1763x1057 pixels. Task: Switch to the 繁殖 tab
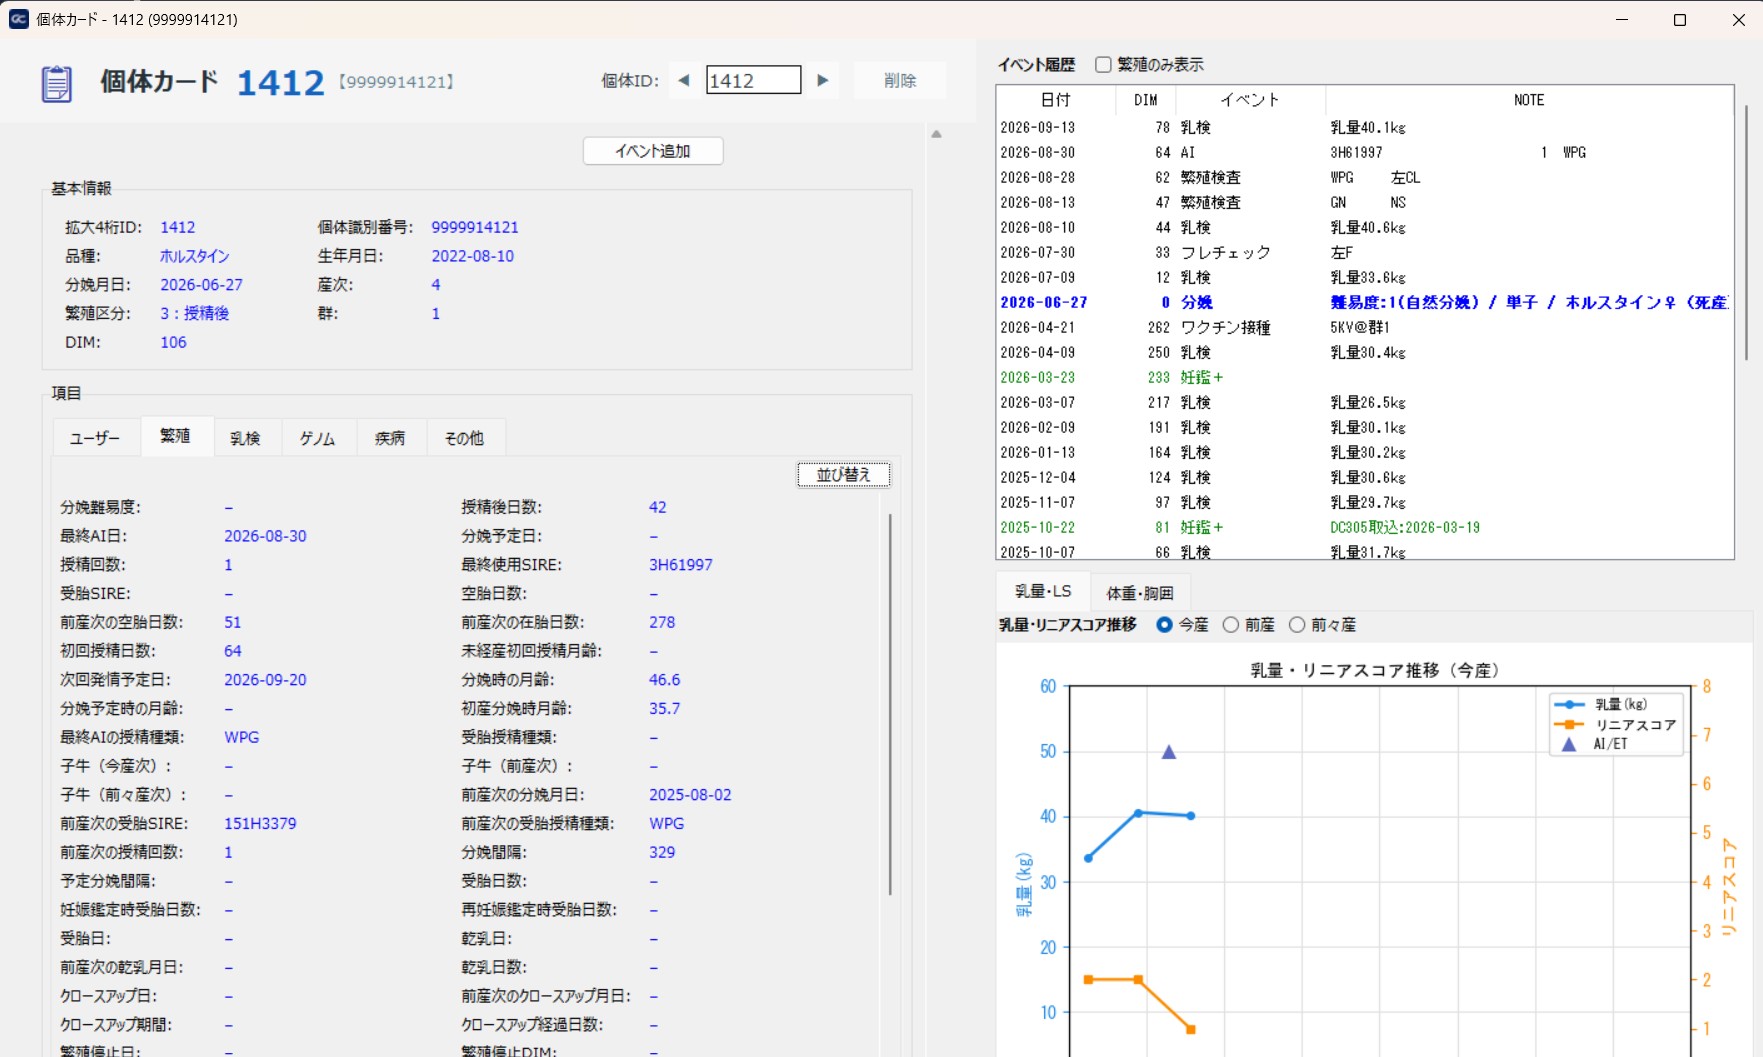[x=175, y=436]
